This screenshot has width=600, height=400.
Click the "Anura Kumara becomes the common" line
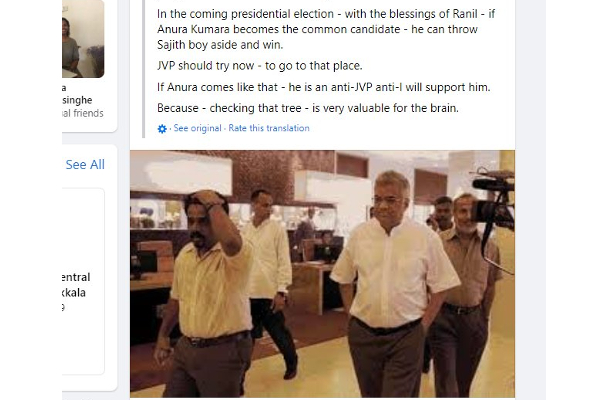(x=317, y=29)
